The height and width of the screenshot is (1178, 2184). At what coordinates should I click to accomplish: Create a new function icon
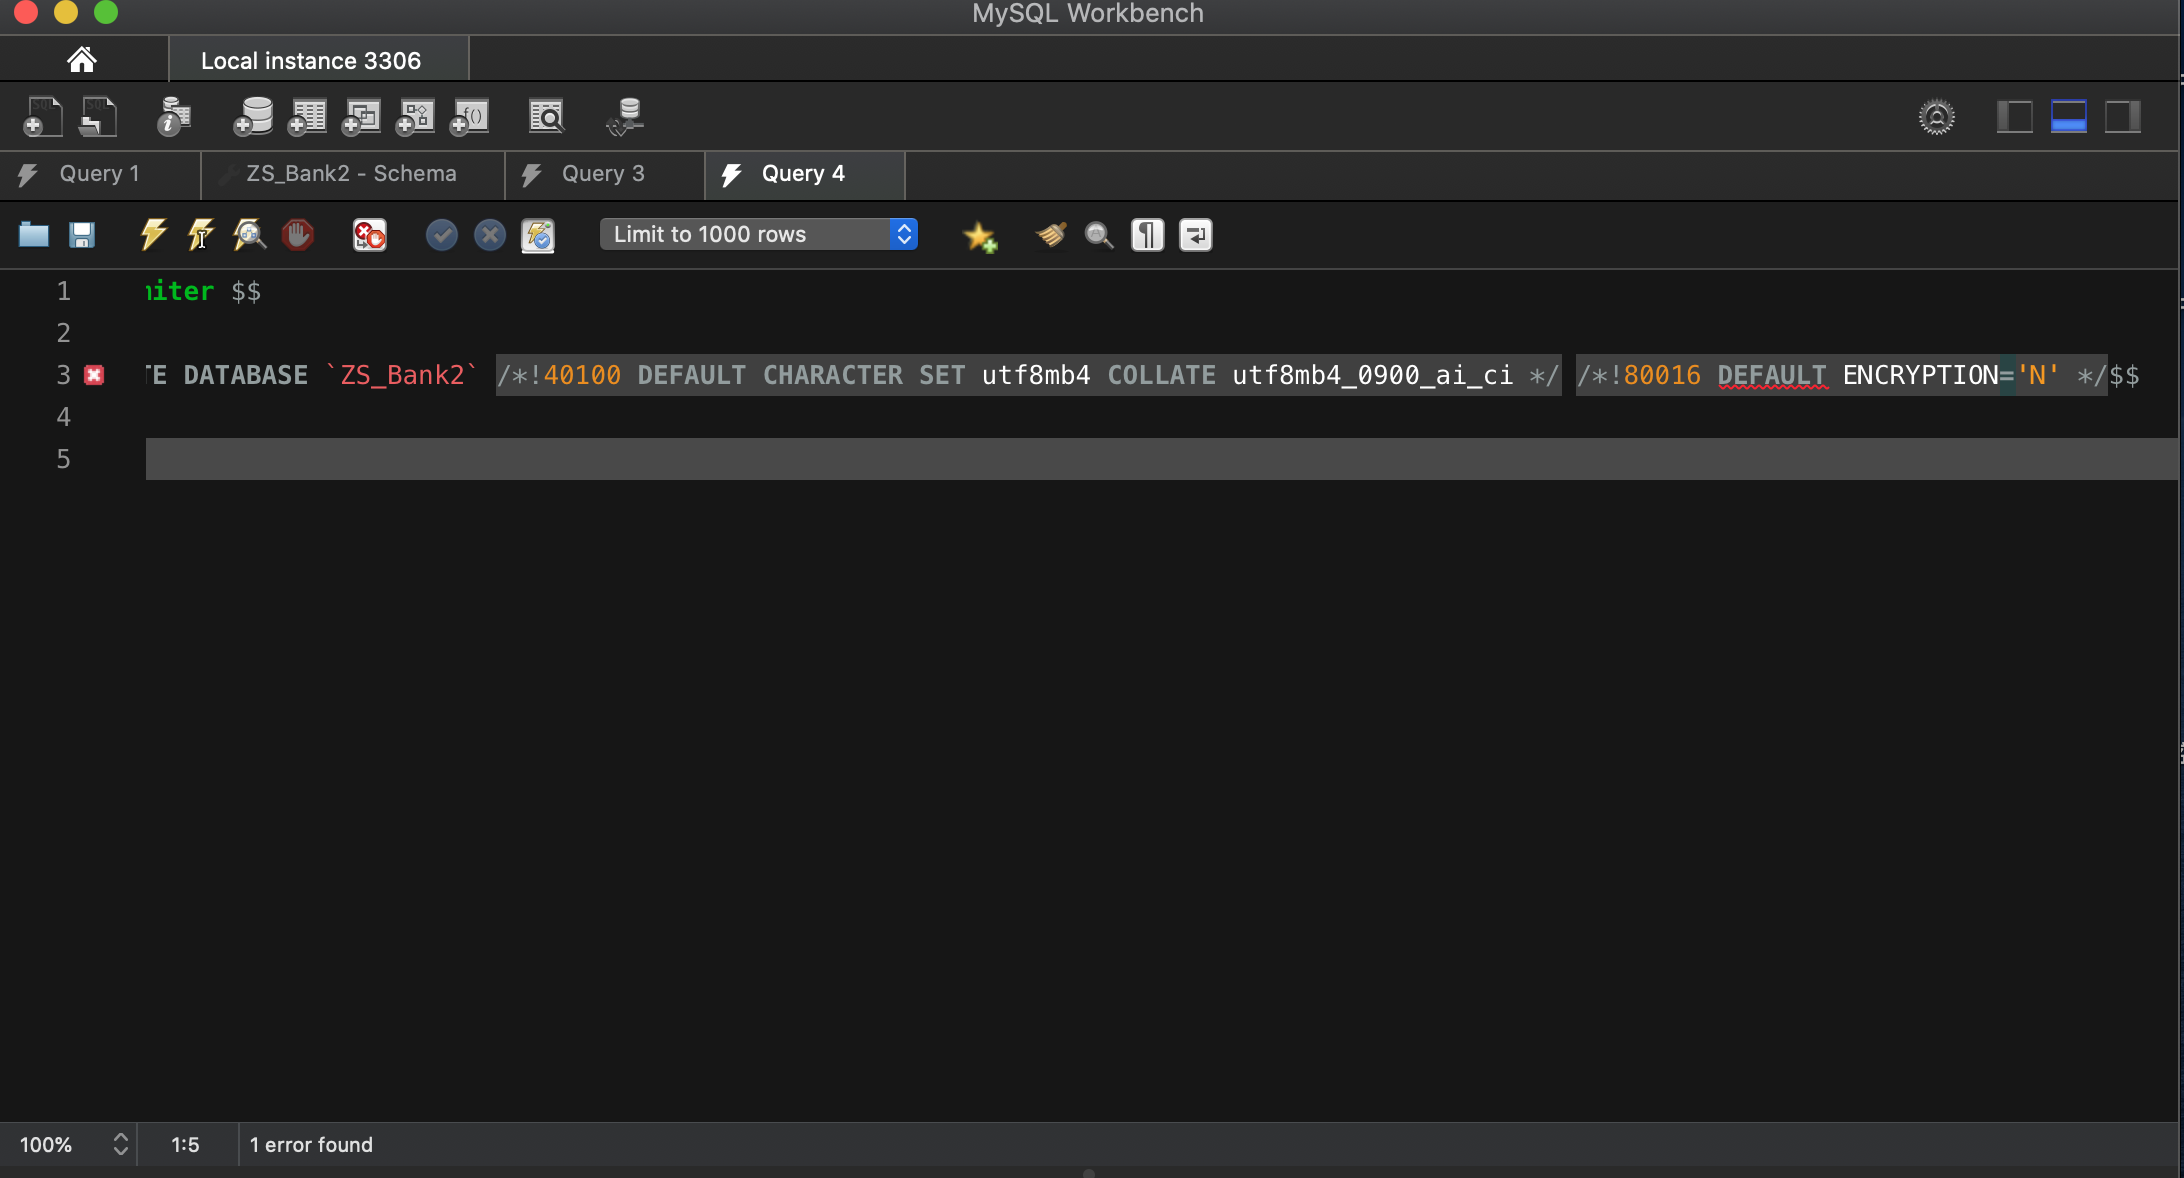click(469, 117)
